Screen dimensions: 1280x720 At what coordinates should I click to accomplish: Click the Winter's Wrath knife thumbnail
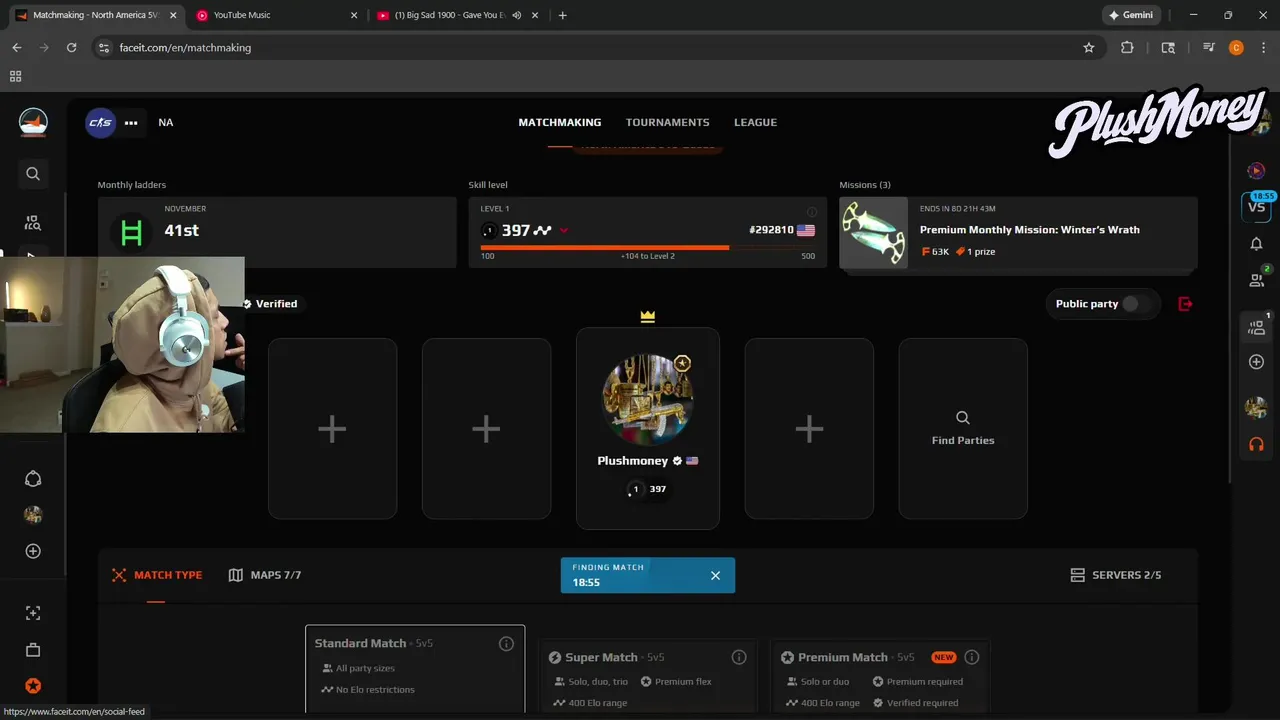[874, 232]
